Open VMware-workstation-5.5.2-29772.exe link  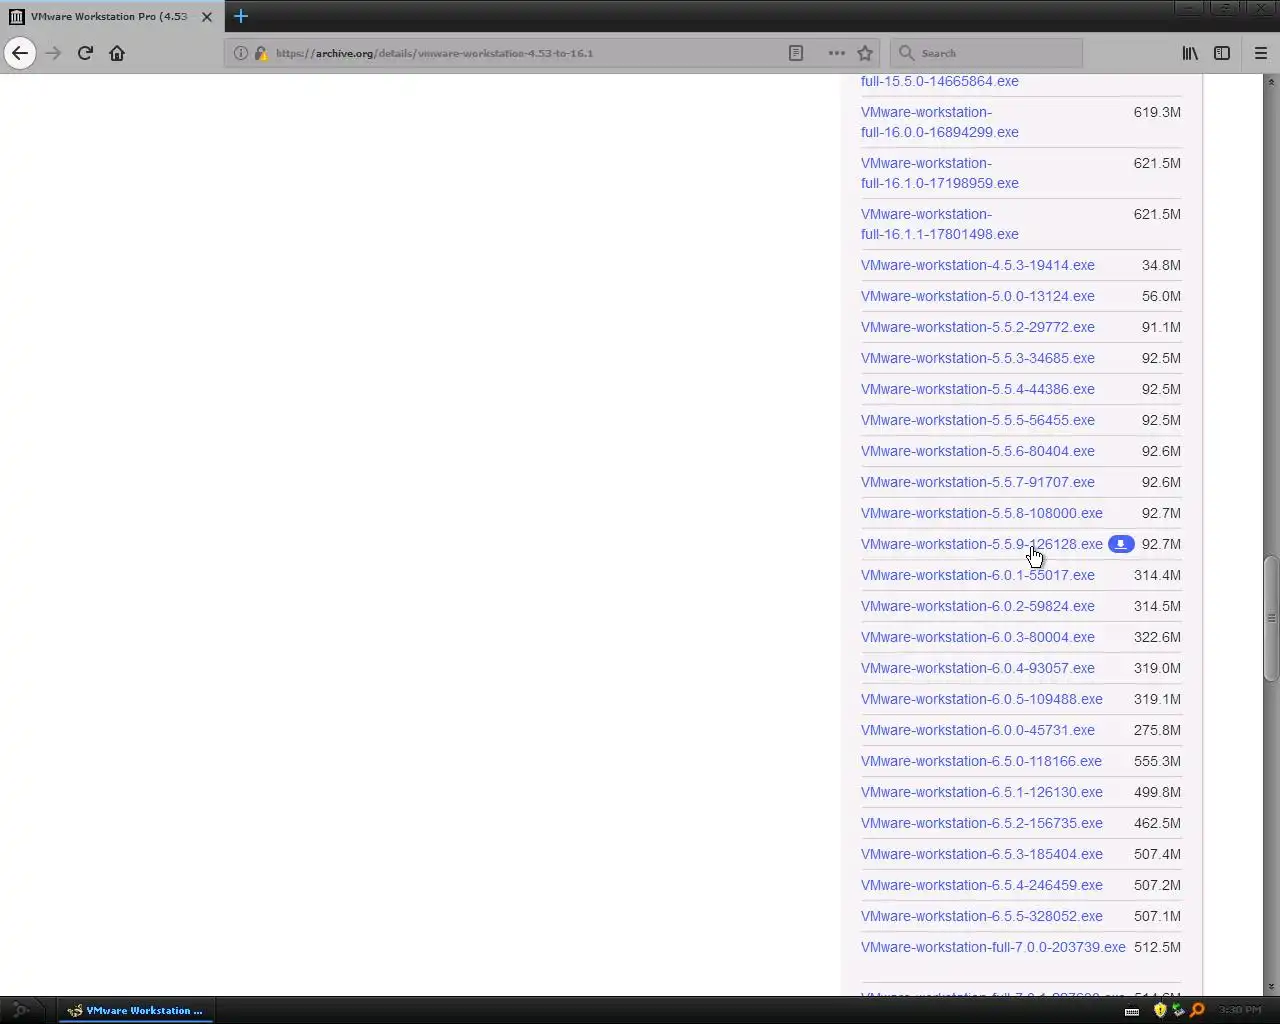978,327
